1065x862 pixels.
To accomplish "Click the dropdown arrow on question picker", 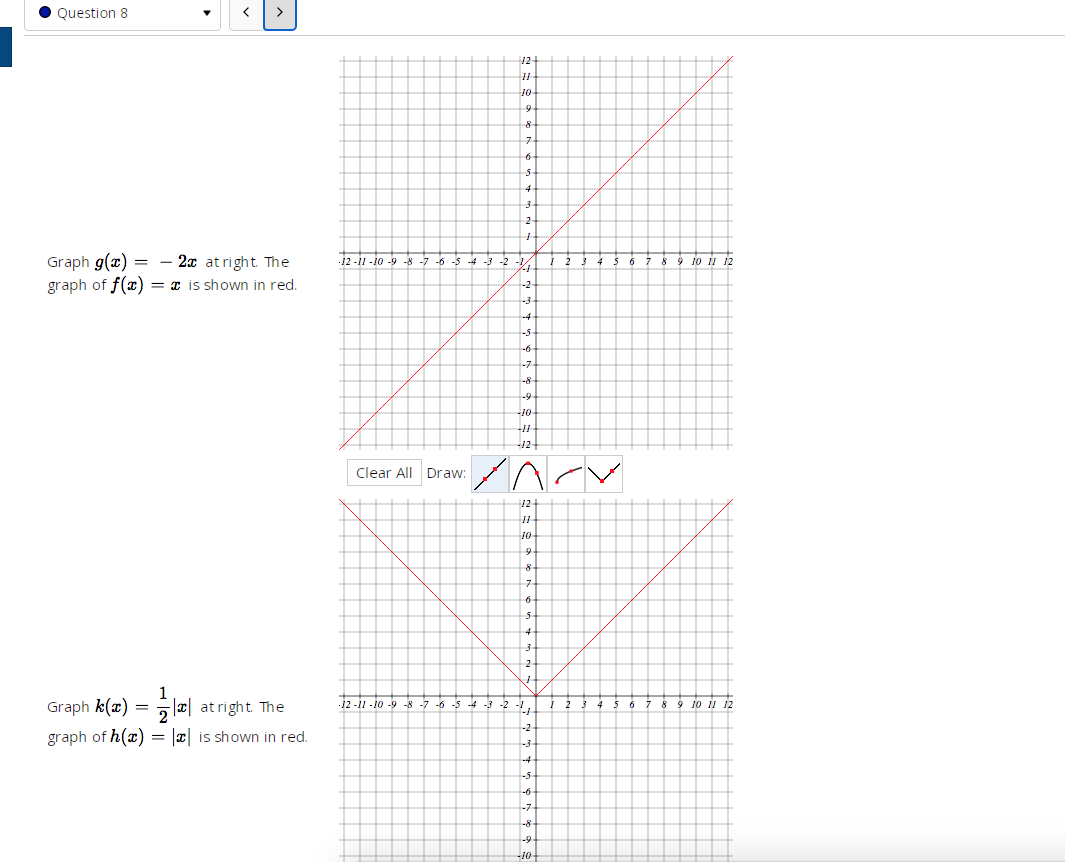I will (x=206, y=14).
